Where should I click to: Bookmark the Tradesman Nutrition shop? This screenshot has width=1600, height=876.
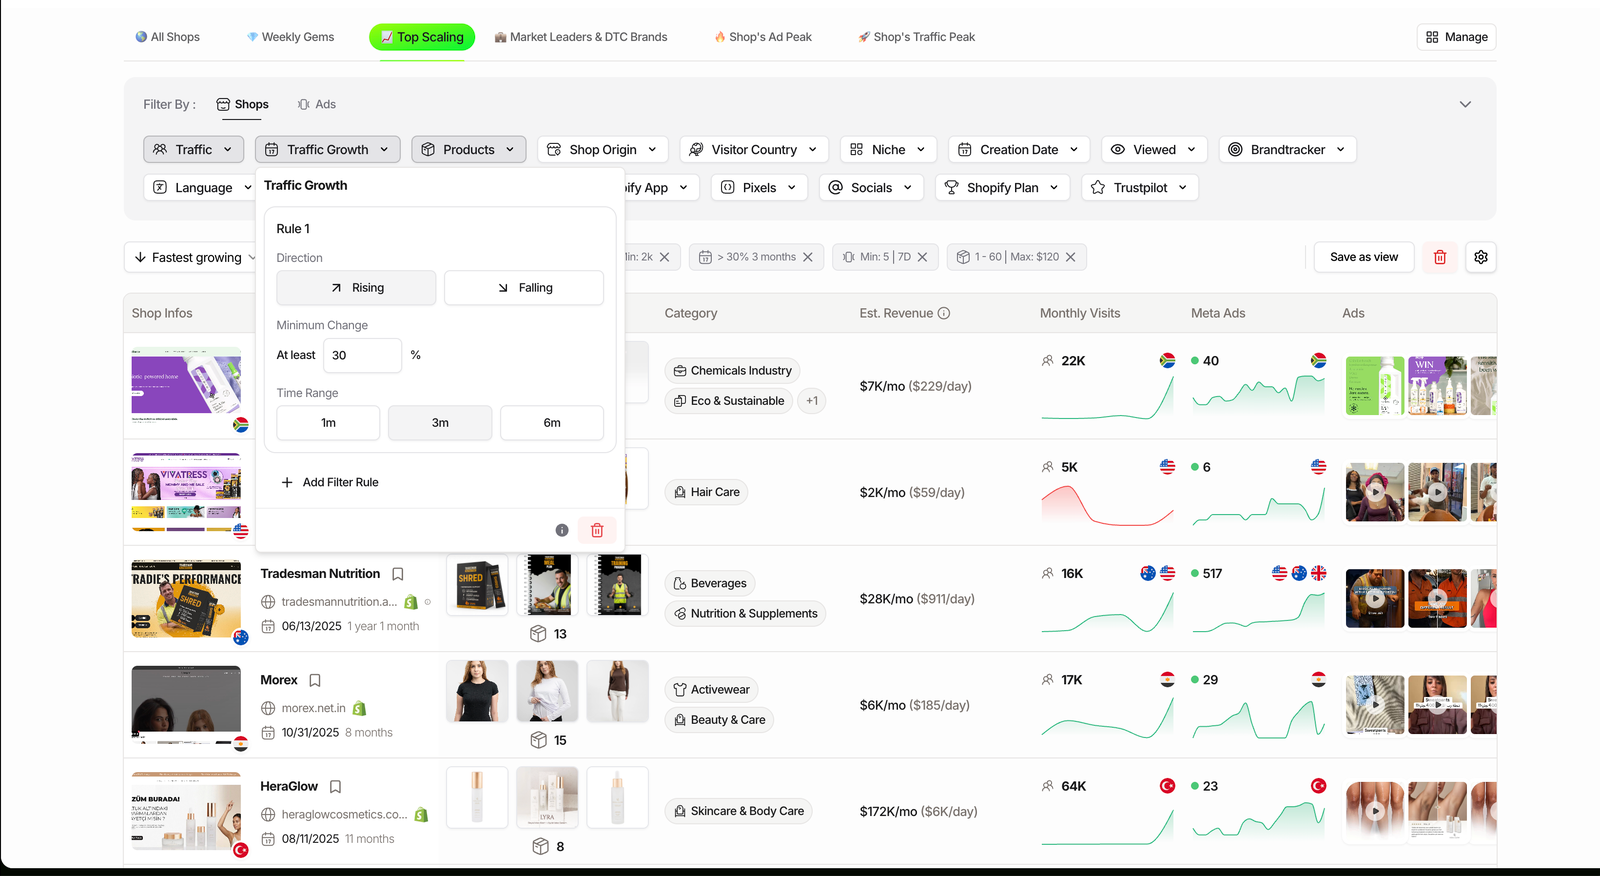point(398,574)
